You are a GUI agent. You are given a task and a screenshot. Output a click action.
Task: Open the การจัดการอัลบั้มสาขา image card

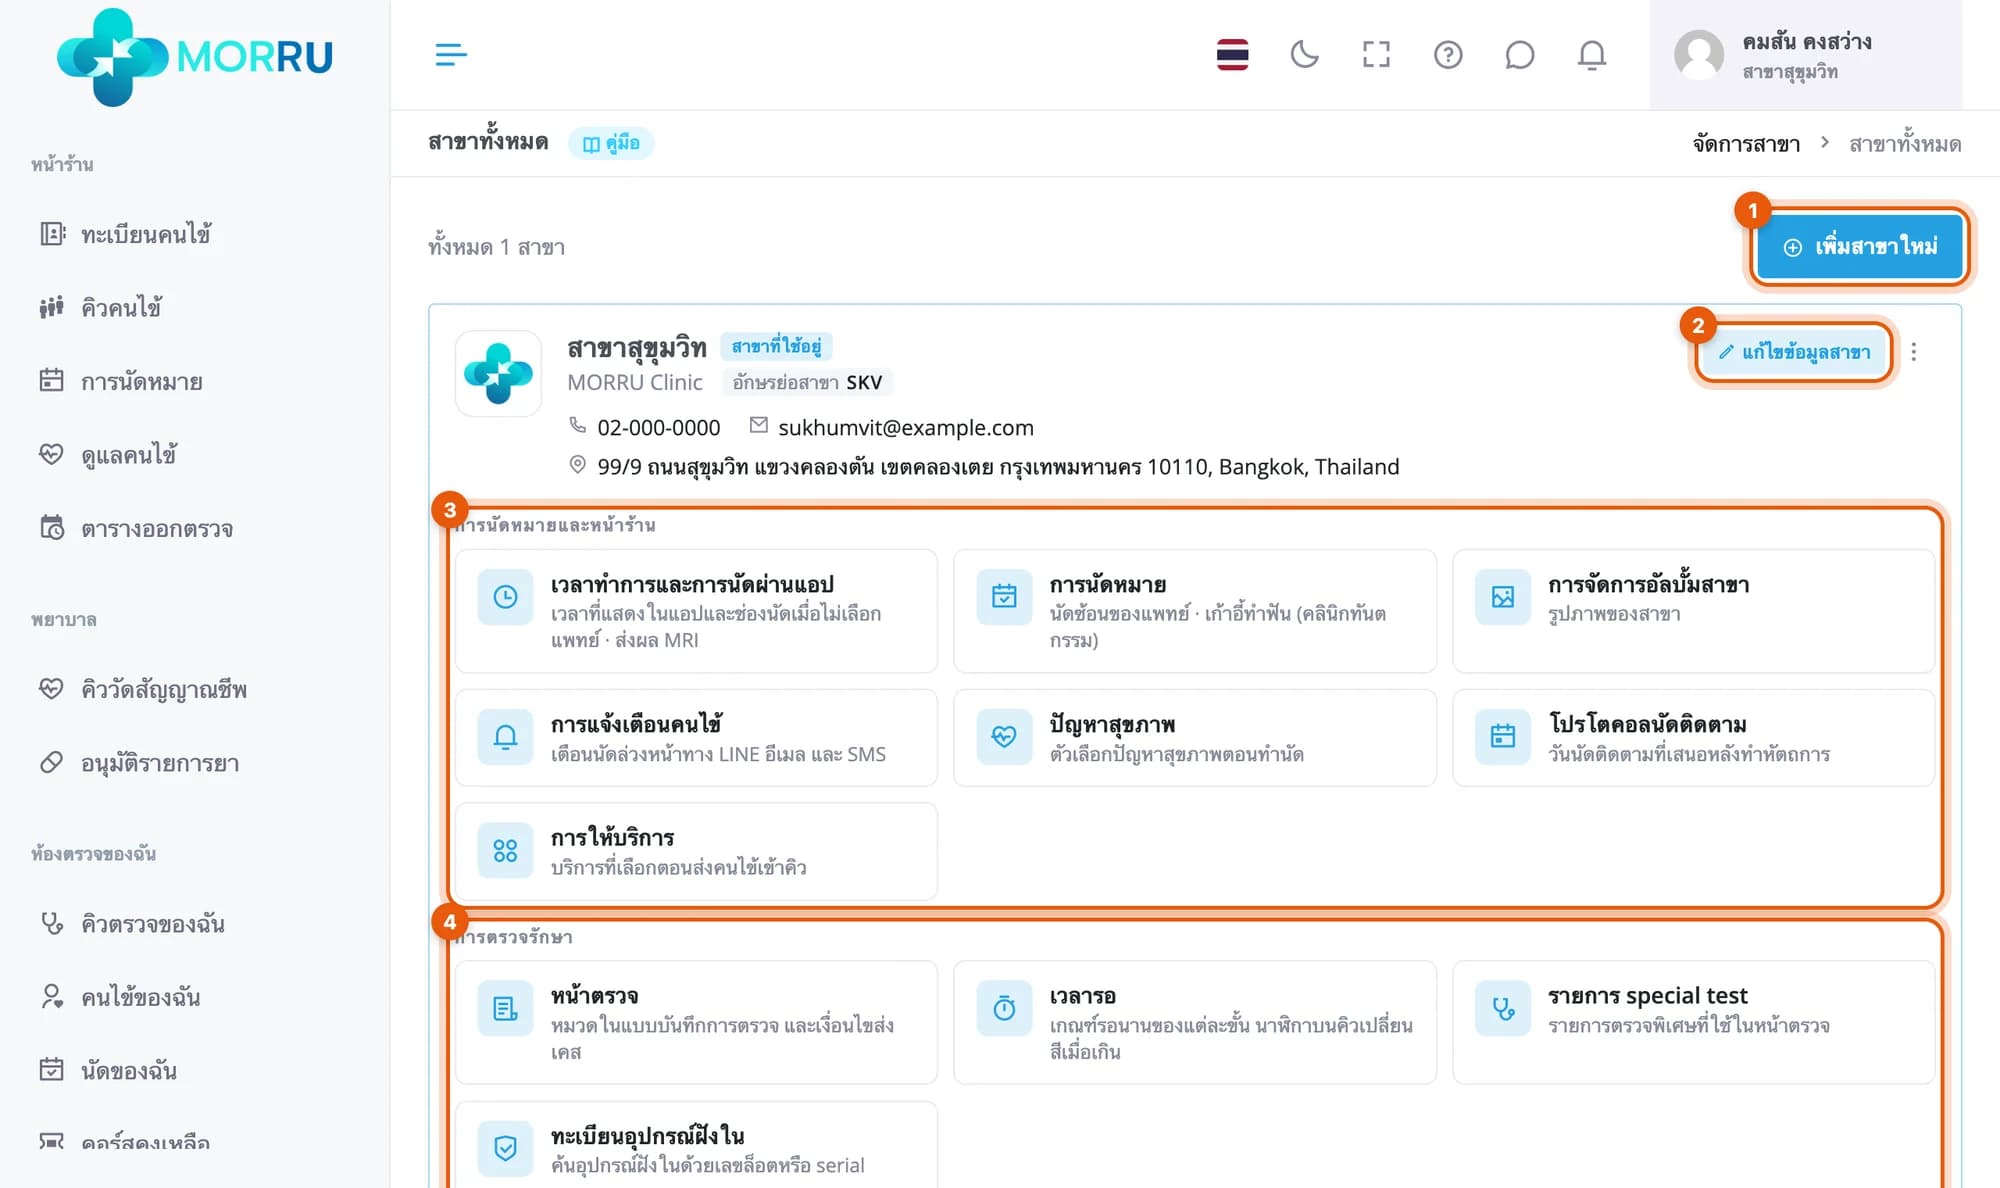tap(1693, 611)
